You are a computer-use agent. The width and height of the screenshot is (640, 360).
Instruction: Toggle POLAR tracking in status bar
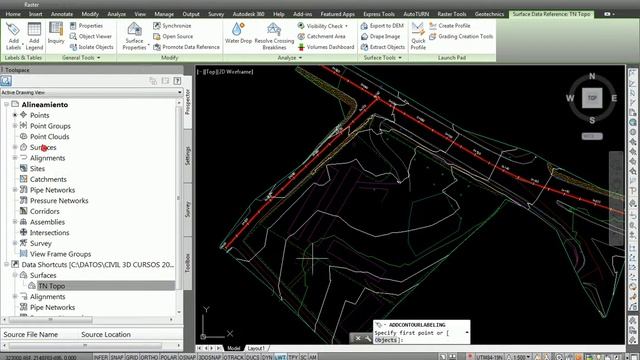(168, 357)
